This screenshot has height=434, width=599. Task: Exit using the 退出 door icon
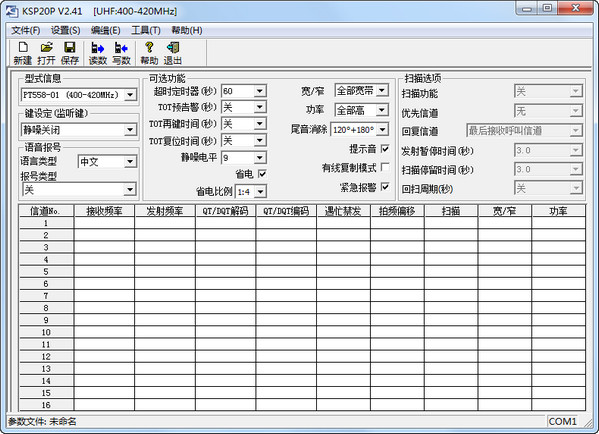click(173, 53)
